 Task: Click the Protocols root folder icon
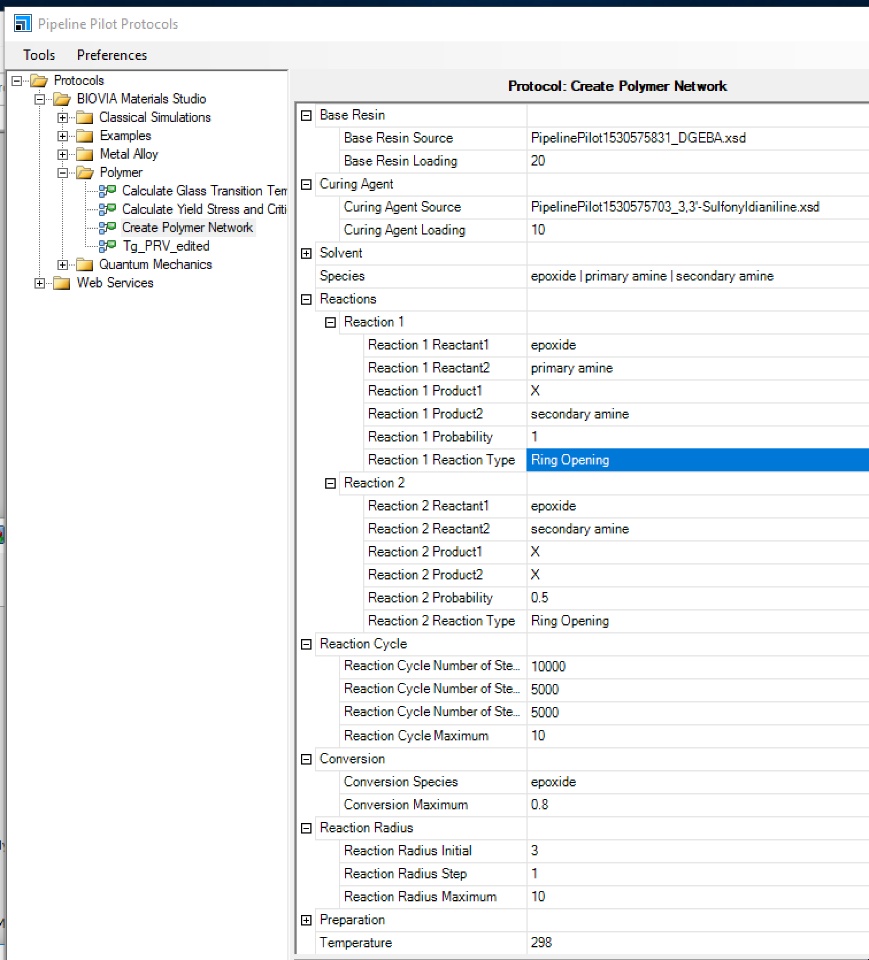pyautogui.click(x=39, y=81)
